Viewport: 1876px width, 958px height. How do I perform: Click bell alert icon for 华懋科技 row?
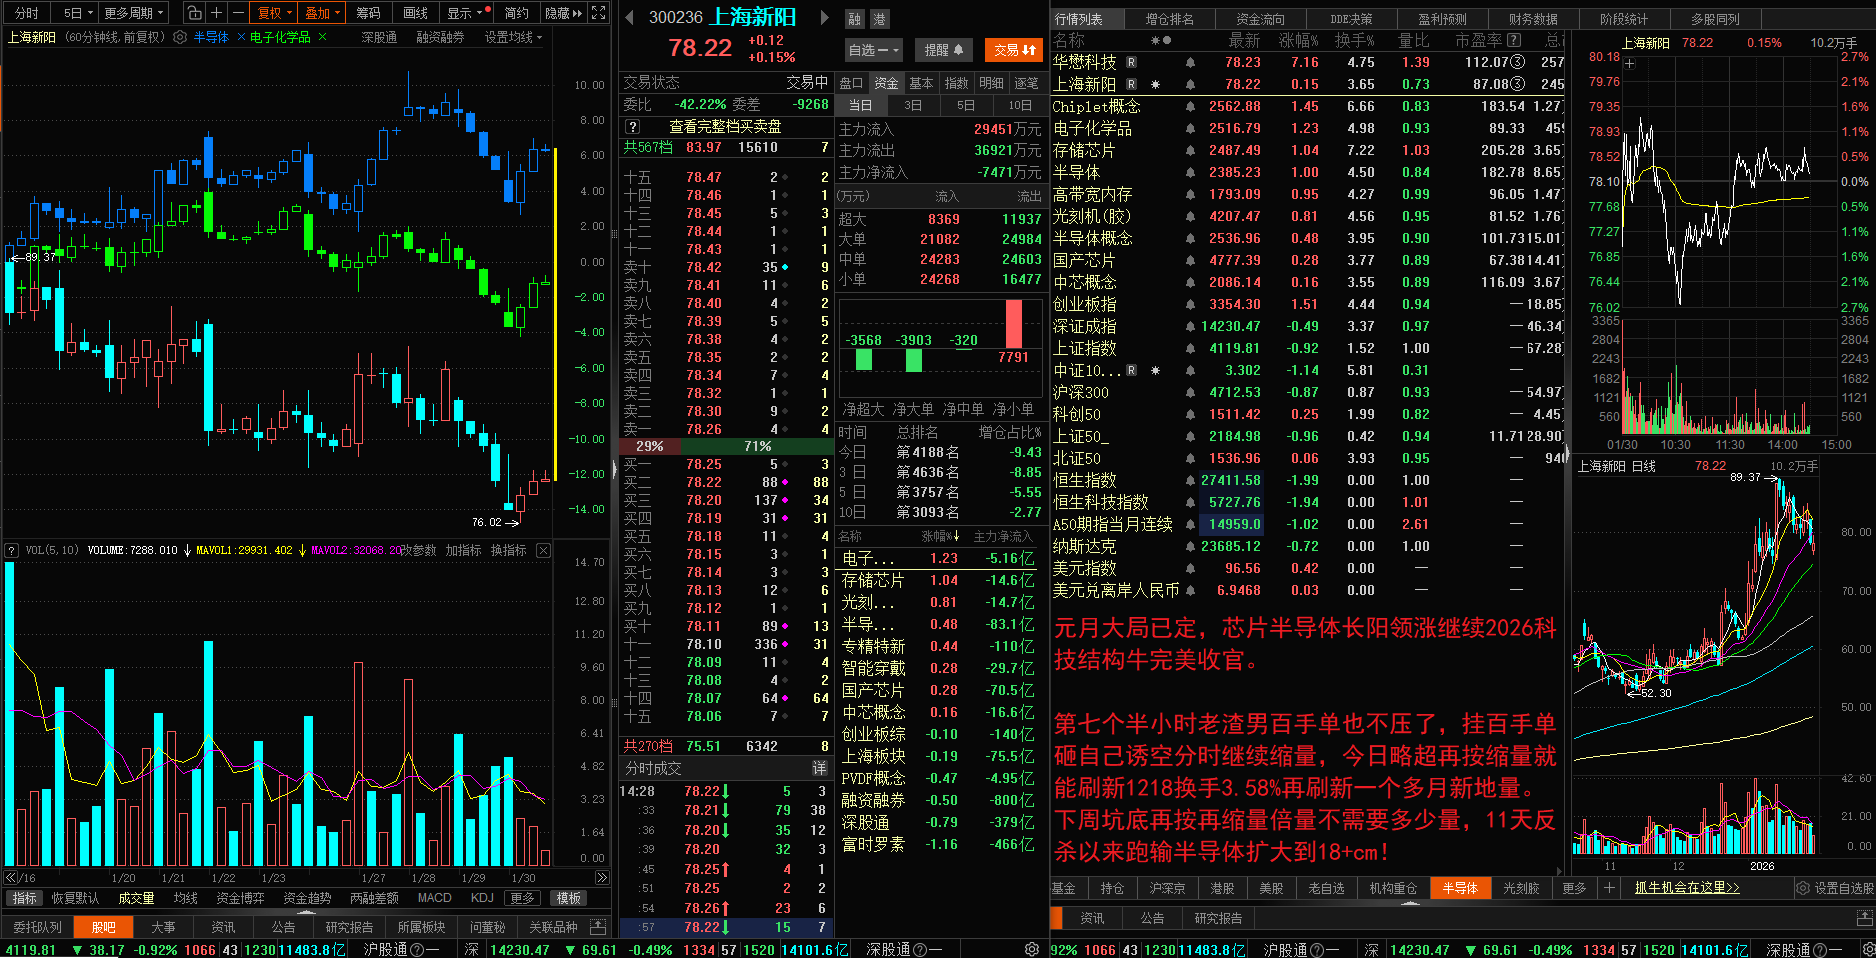tap(1190, 62)
